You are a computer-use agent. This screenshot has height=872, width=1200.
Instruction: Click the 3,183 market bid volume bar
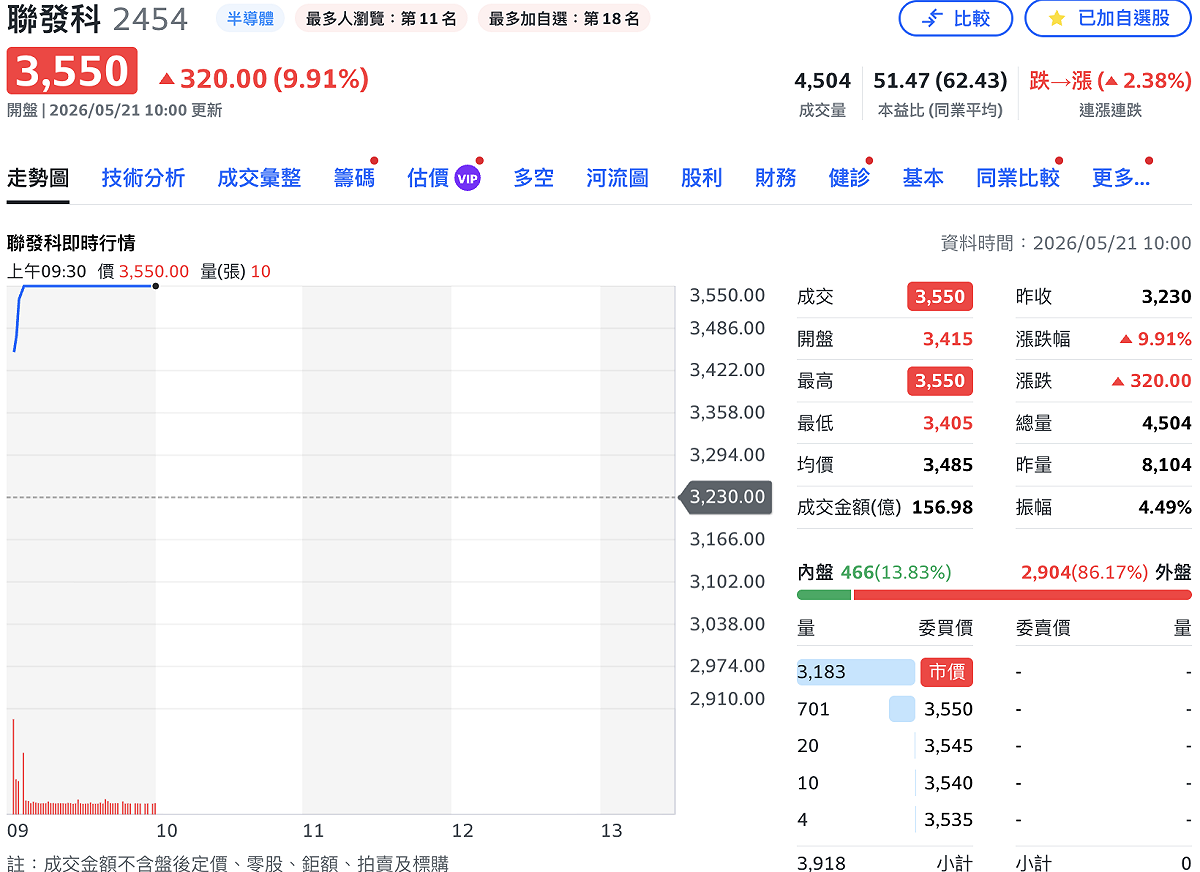[856, 672]
